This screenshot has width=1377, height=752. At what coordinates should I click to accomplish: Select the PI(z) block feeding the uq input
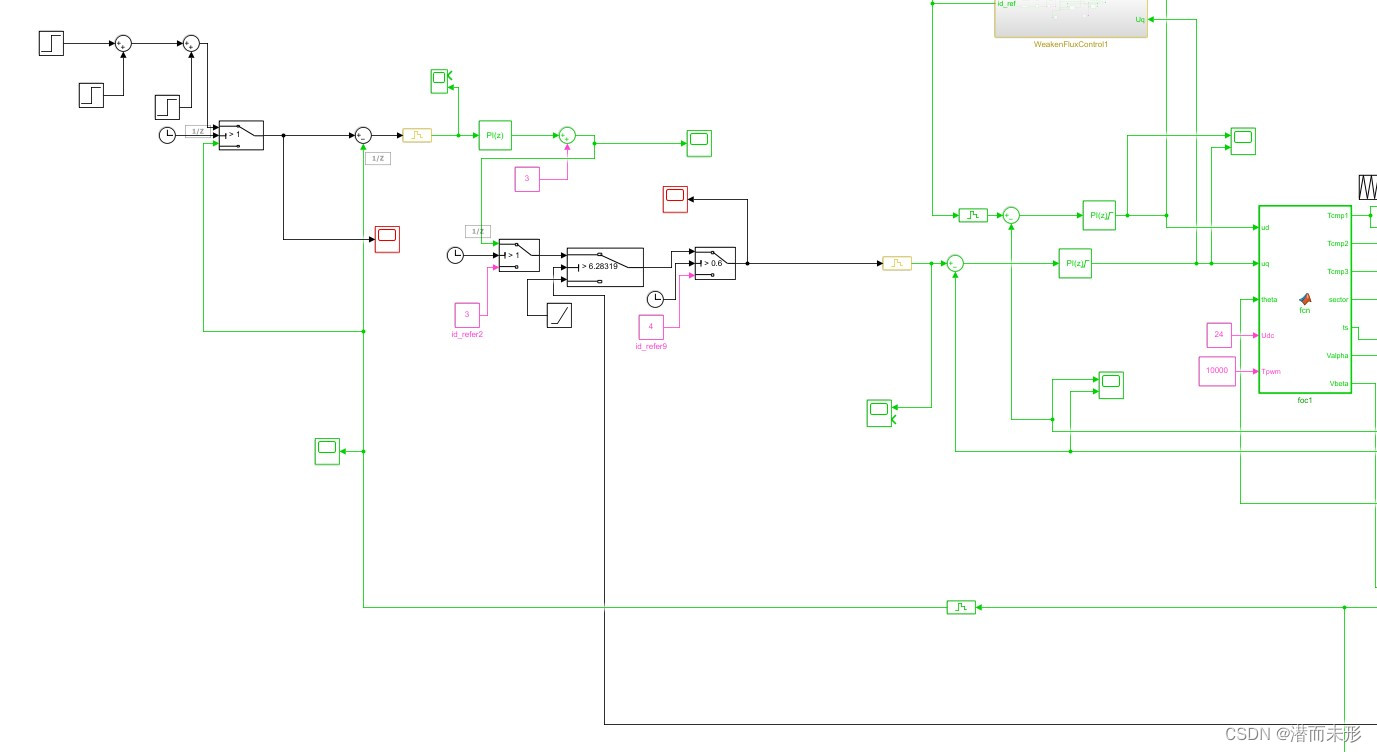(x=1075, y=263)
